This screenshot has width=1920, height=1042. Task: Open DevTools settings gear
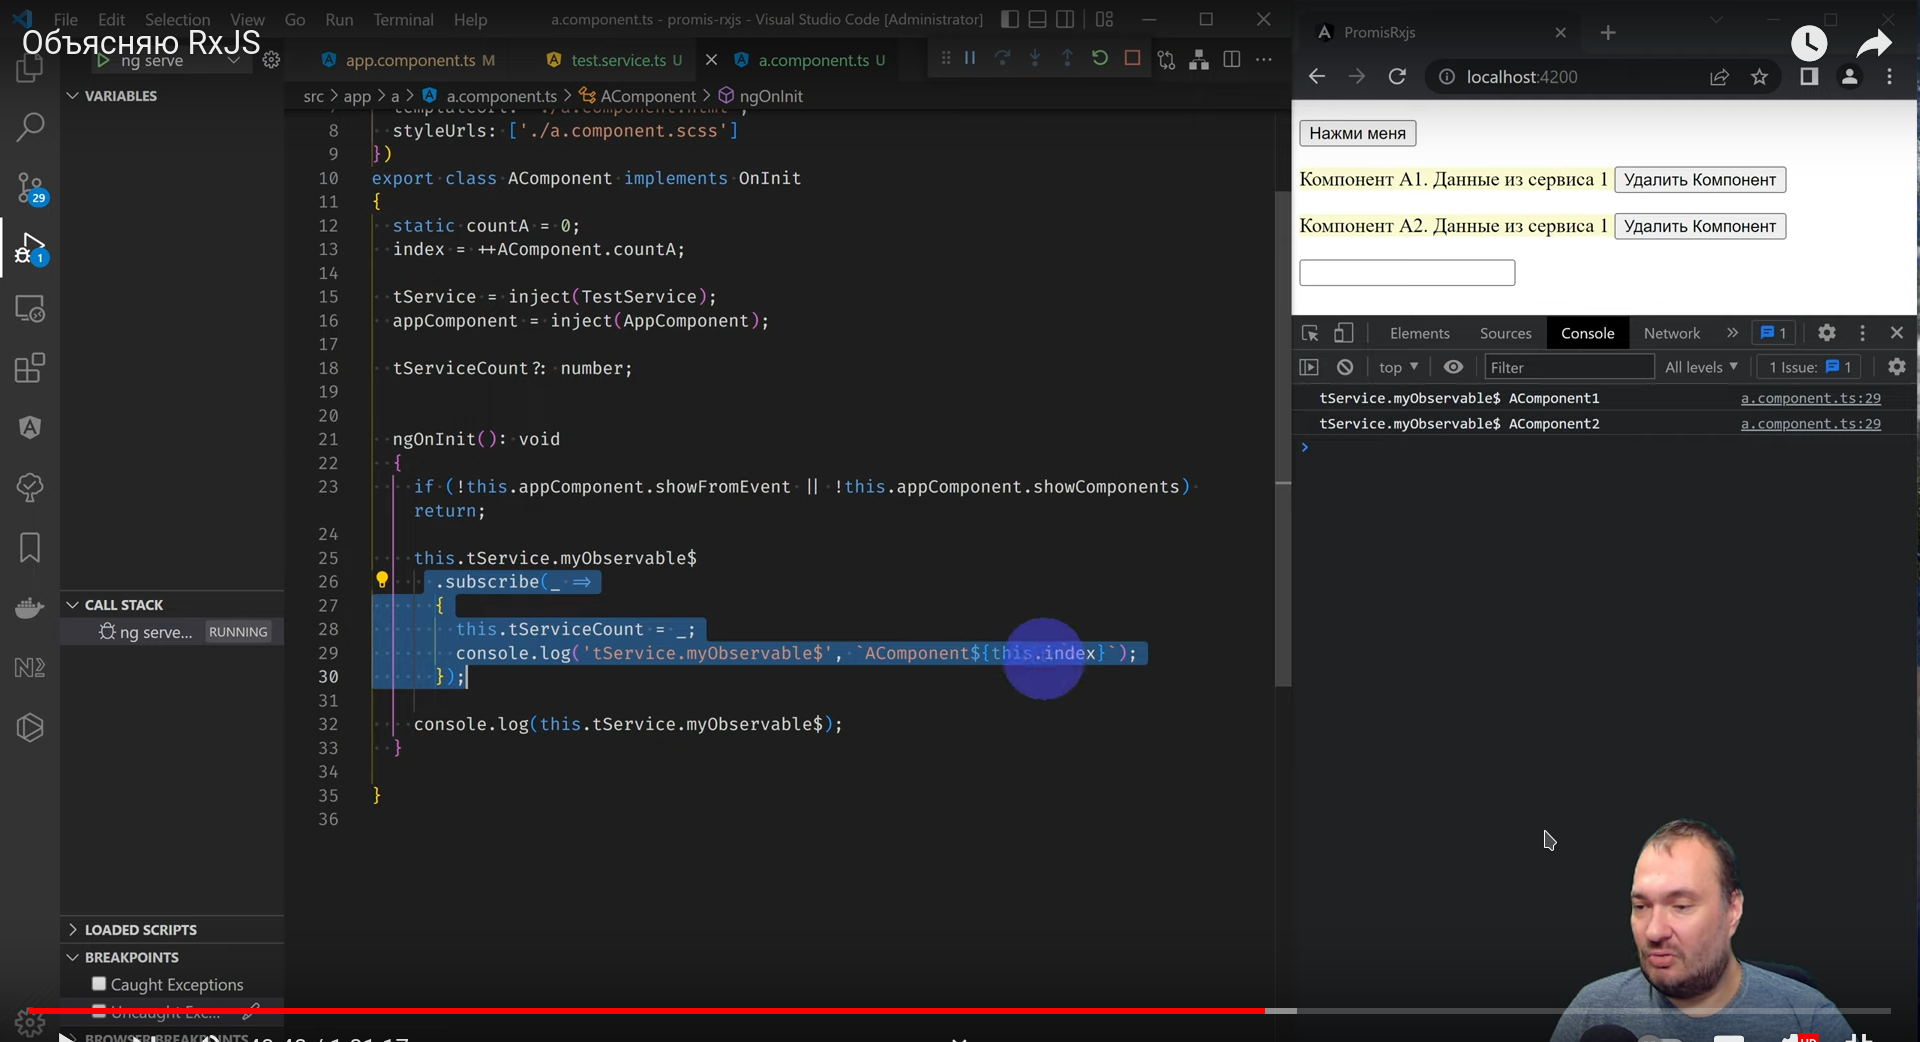tap(1826, 333)
